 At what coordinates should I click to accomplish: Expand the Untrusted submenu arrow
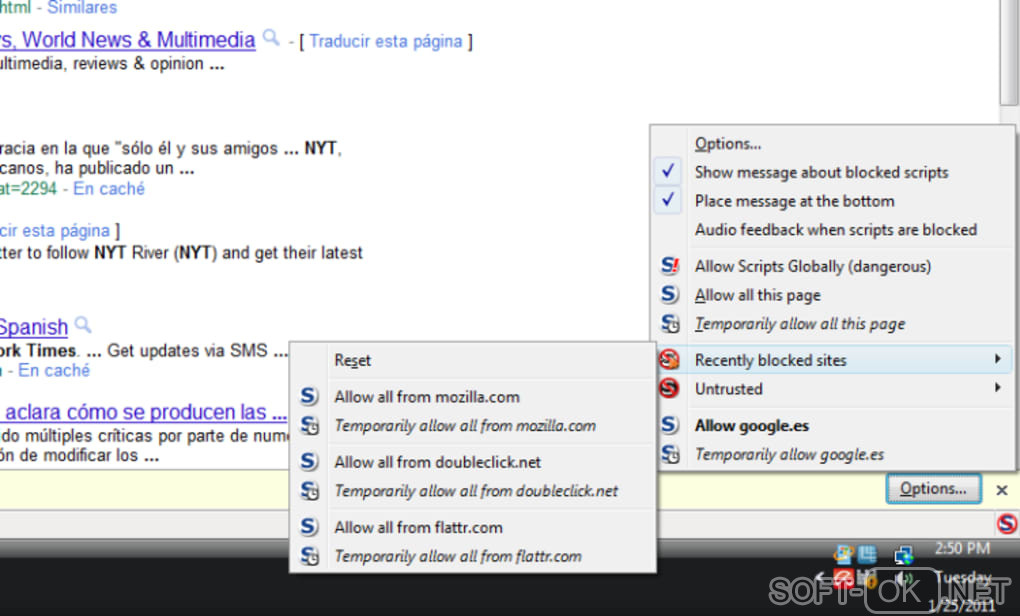(997, 388)
